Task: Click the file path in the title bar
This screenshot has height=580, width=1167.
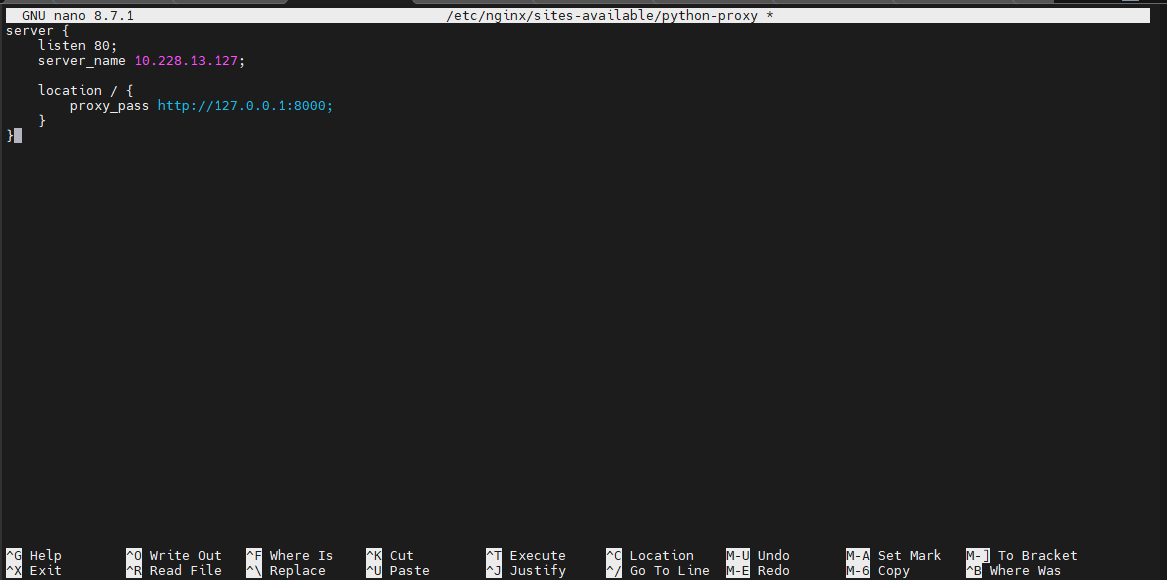Action: click(602, 16)
